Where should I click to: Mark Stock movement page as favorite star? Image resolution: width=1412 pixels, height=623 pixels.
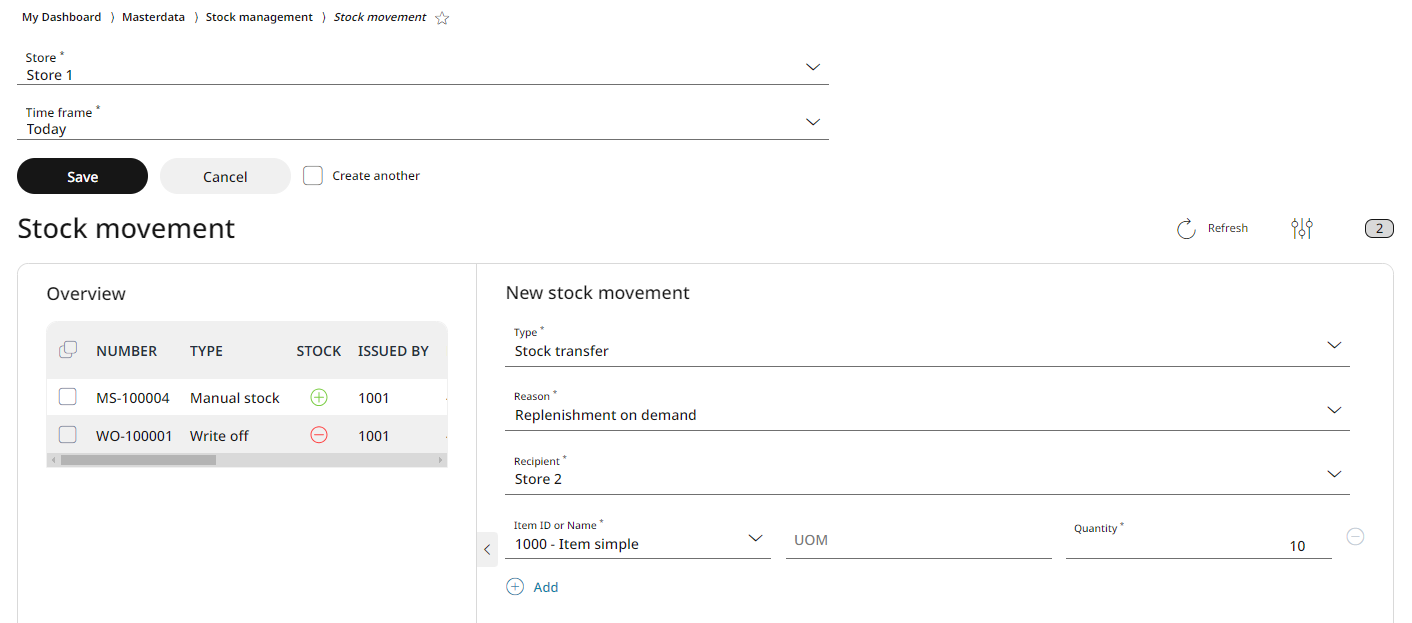[442, 18]
